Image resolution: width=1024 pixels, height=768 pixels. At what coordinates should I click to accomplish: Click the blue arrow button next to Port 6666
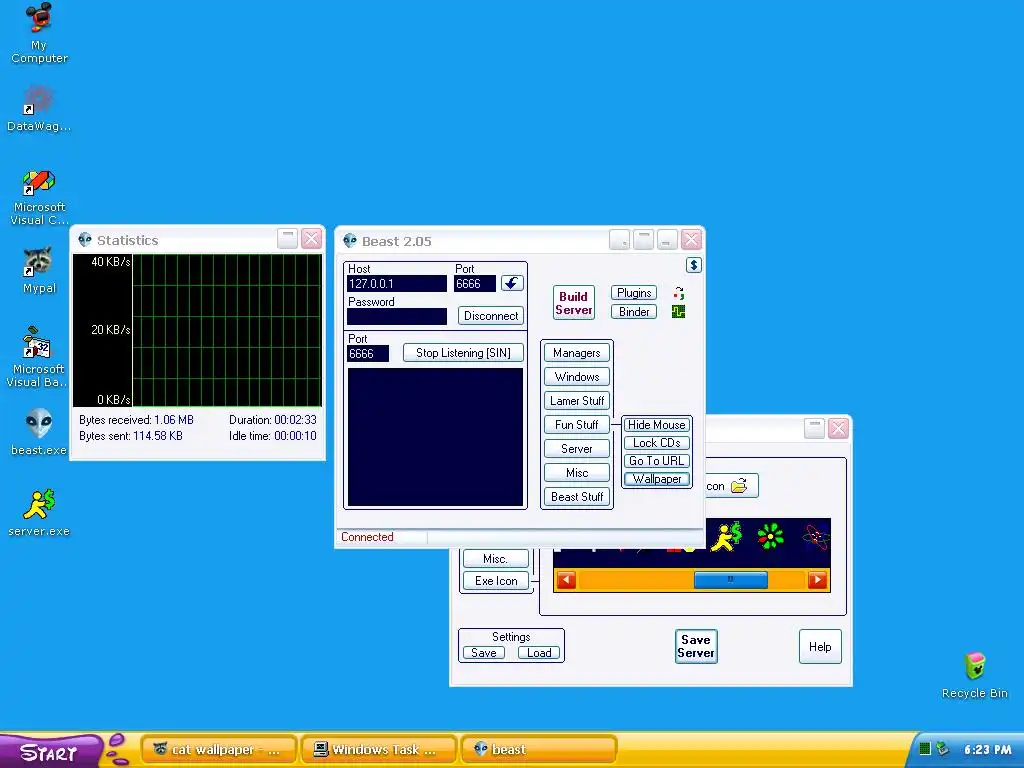[513, 283]
